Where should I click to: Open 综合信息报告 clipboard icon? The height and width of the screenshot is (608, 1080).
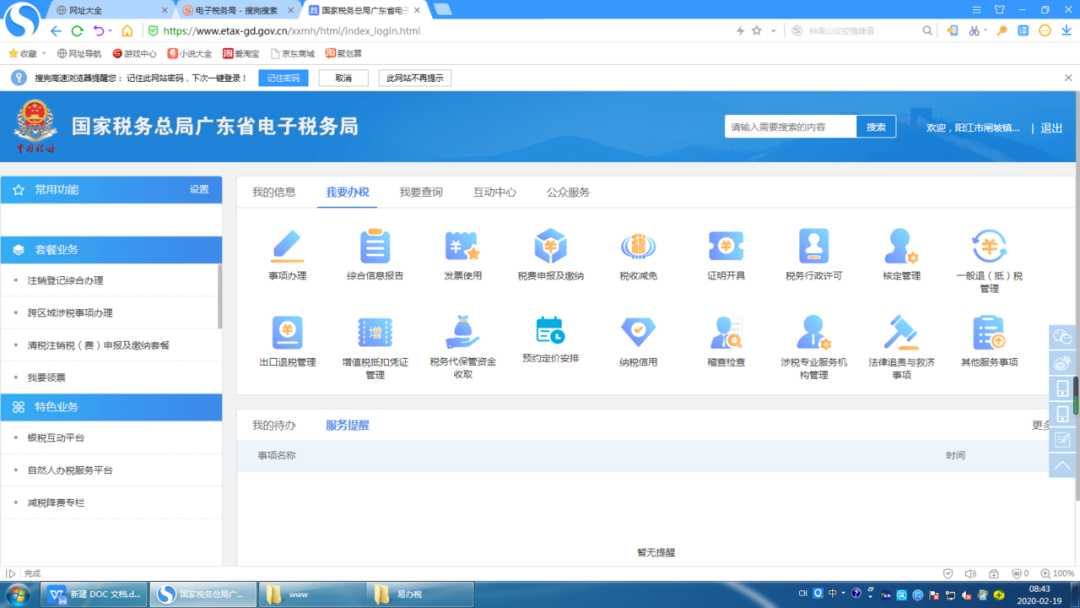coord(375,246)
